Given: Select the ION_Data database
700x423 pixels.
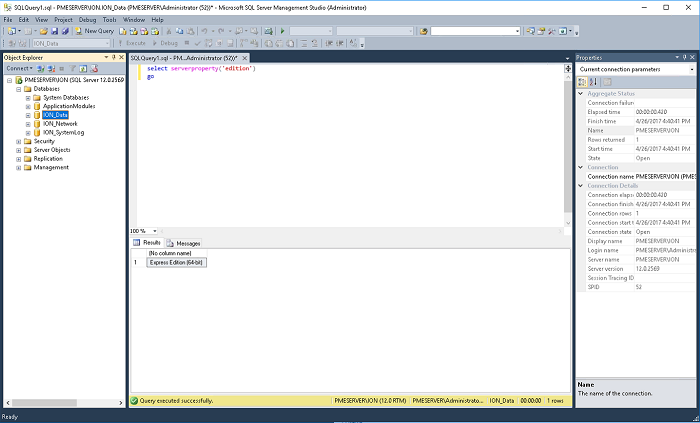Looking at the screenshot, I should click(x=55, y=115).
